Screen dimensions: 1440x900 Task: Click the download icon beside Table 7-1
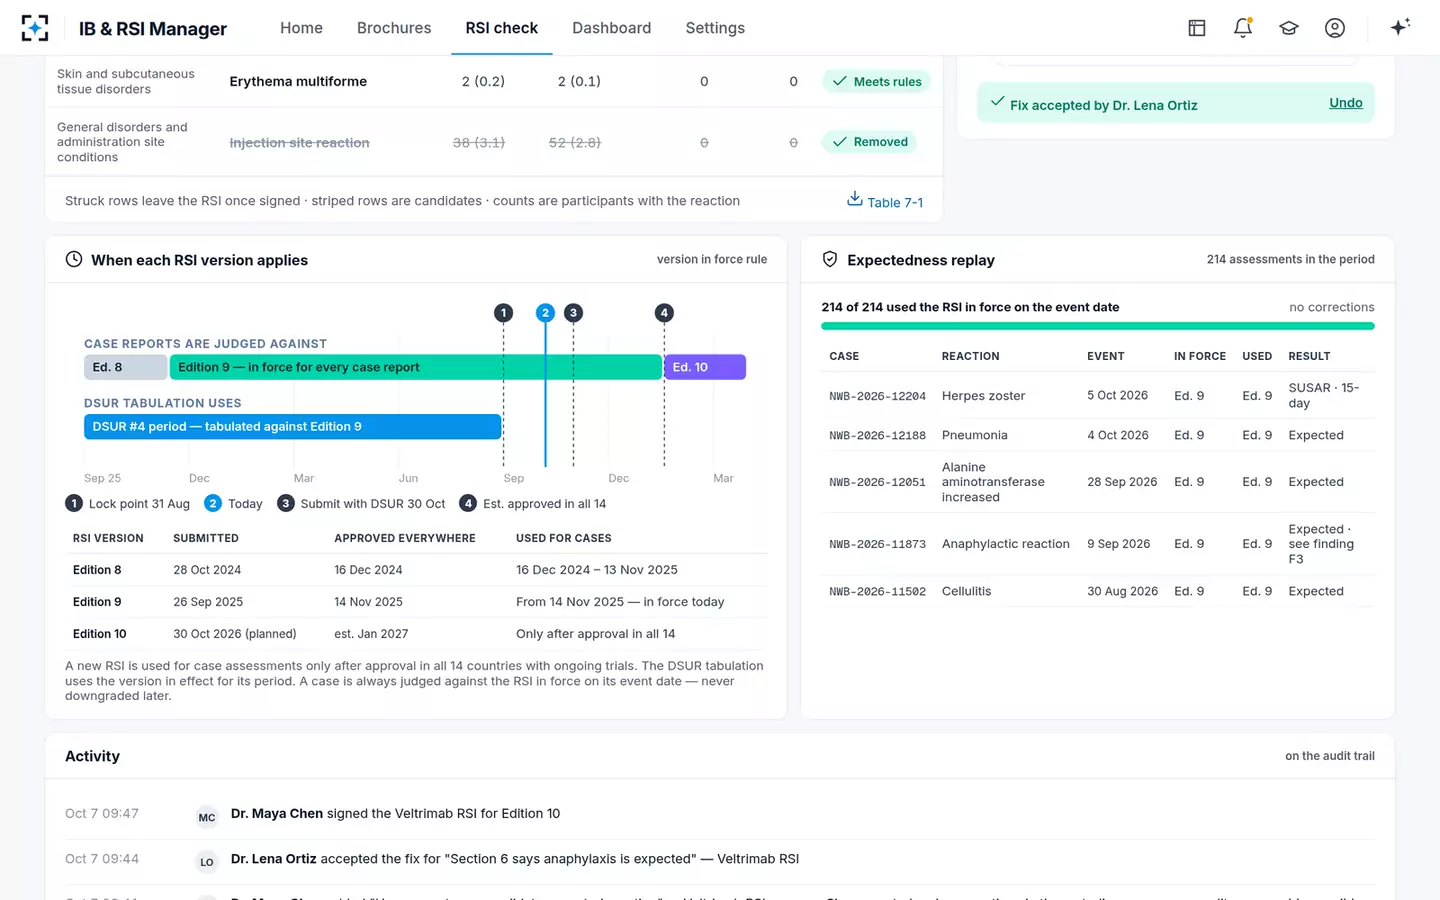(x=855, y=198)
